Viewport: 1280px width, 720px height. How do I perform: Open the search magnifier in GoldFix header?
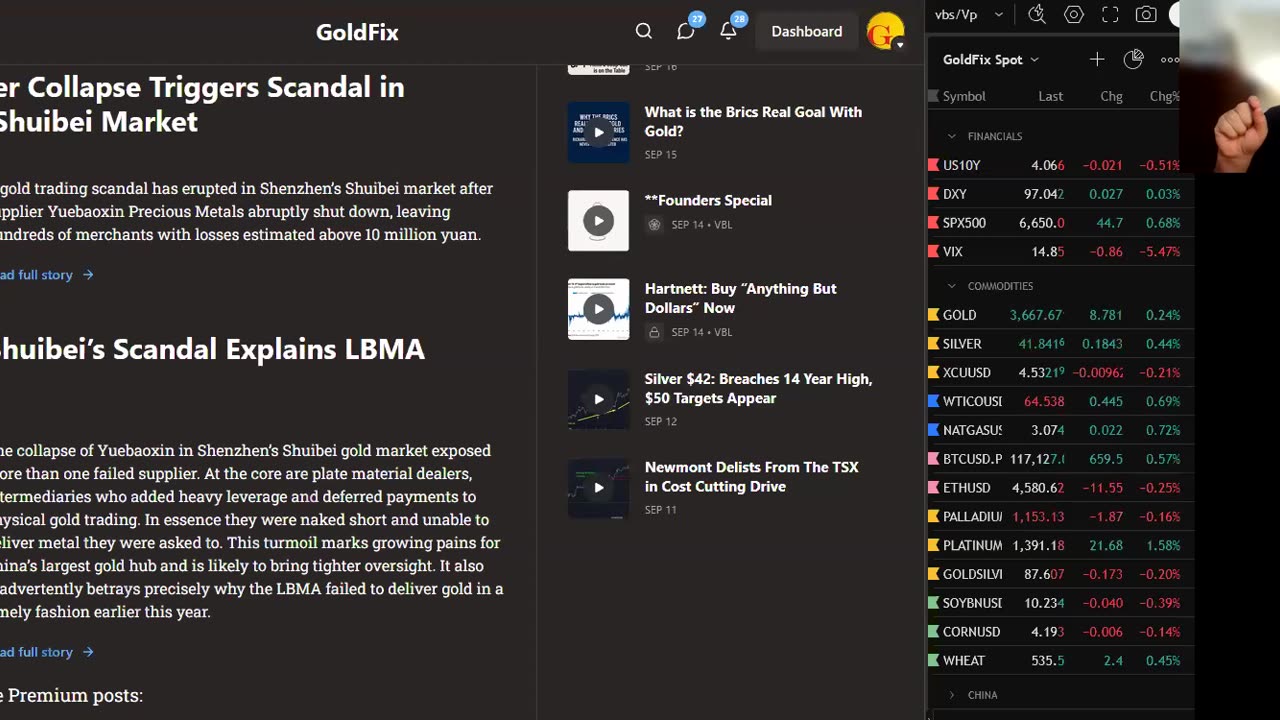[x=644, y=31]
